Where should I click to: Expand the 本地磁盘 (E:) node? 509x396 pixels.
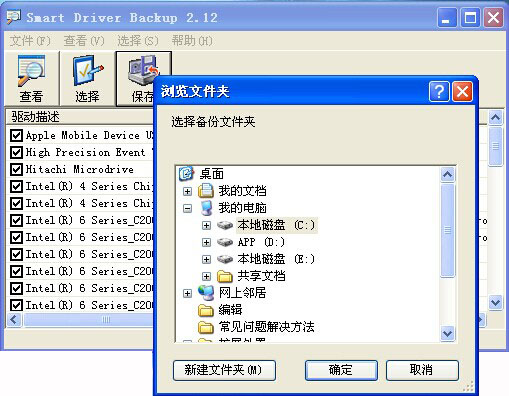pos(206,259)
